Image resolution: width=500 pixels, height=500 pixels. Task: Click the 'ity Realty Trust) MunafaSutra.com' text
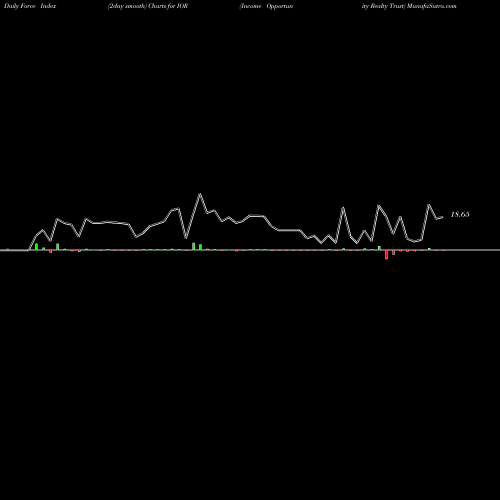point(409,6)
